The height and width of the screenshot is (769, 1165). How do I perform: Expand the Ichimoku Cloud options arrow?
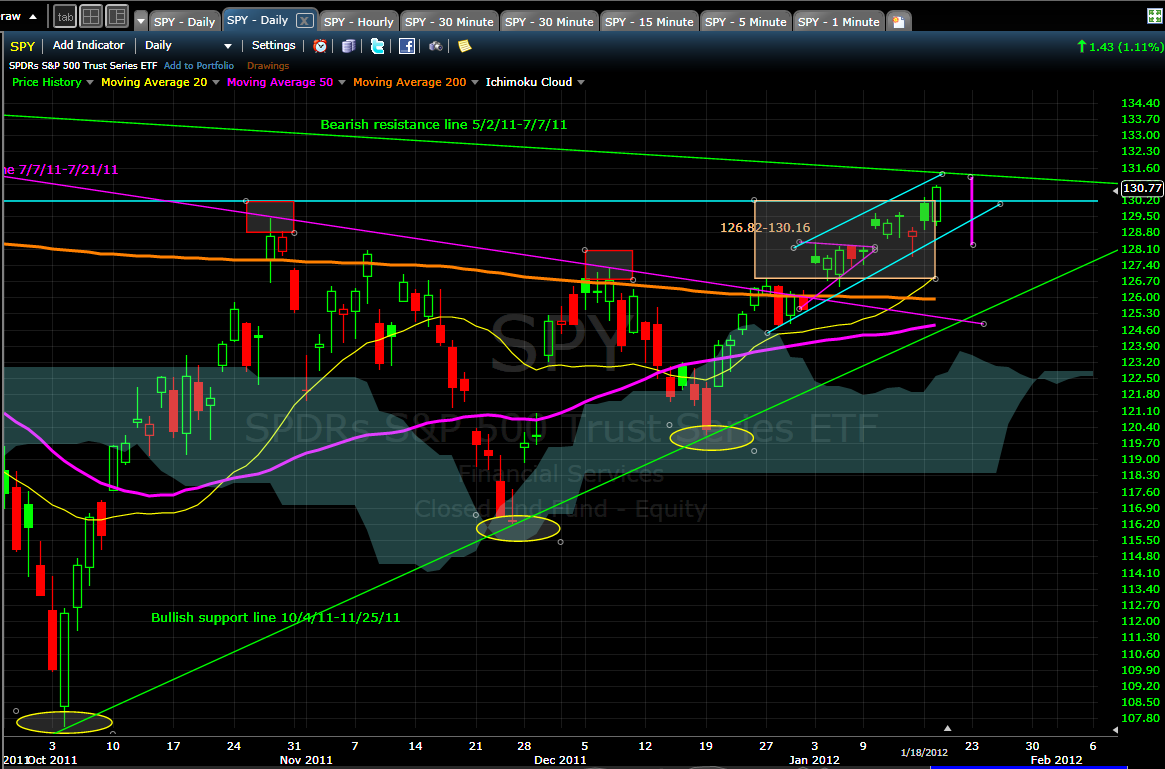(x=581, y=82)
